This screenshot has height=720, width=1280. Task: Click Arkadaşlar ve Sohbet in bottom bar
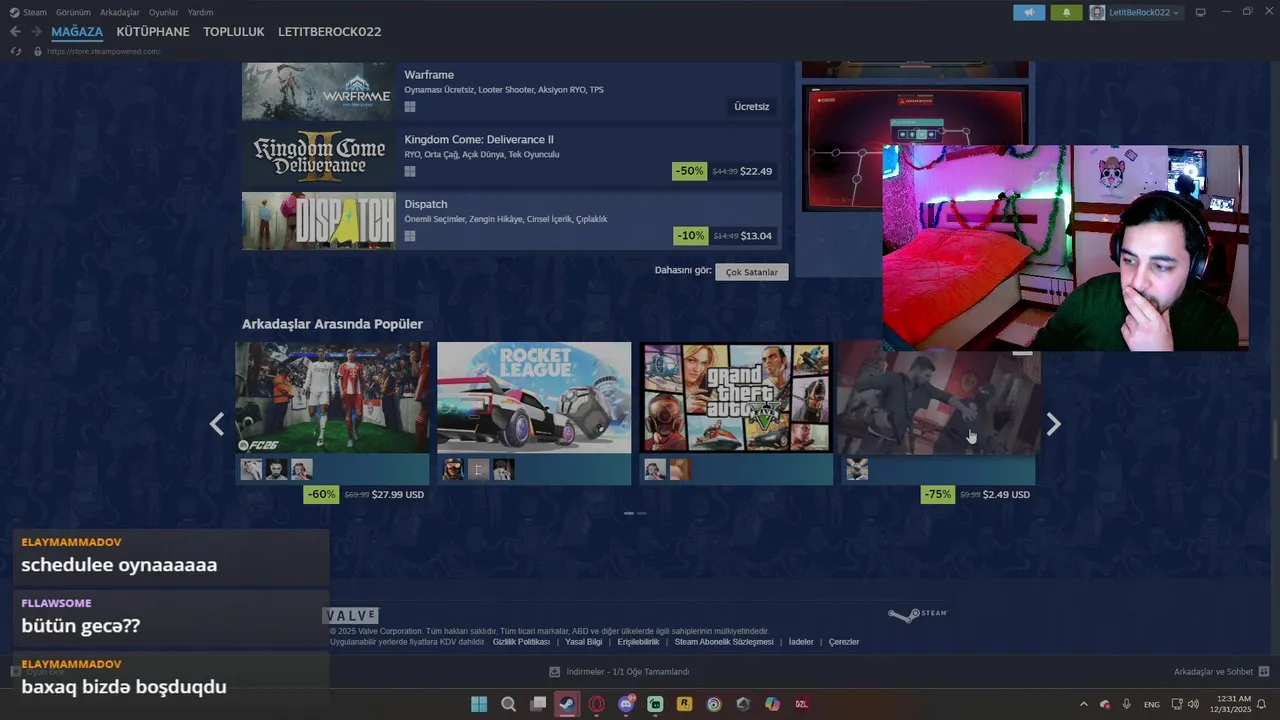coord(1213,672)
